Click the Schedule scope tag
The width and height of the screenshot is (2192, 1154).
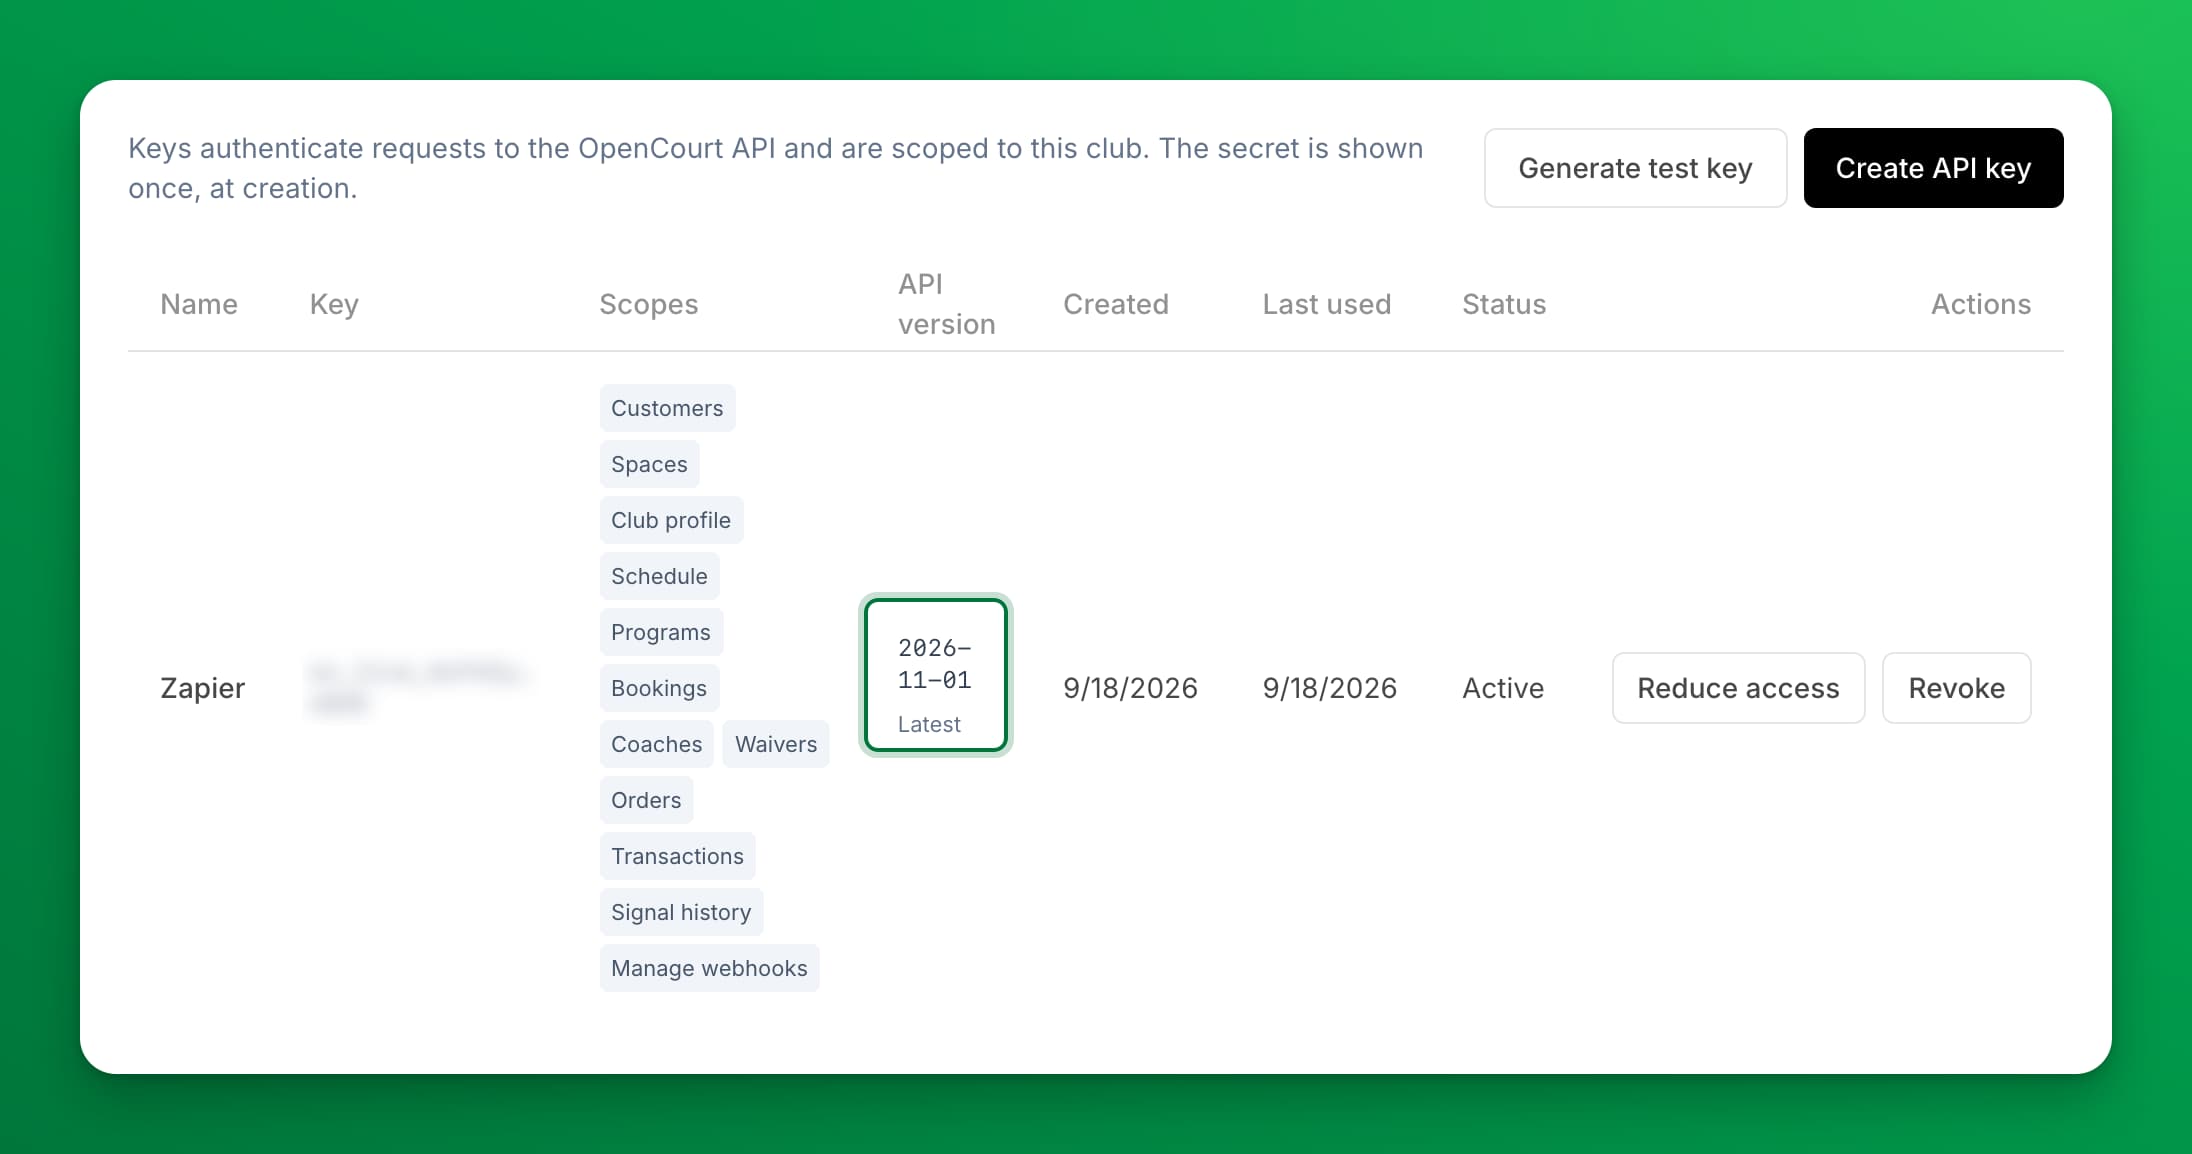[659, 576]
